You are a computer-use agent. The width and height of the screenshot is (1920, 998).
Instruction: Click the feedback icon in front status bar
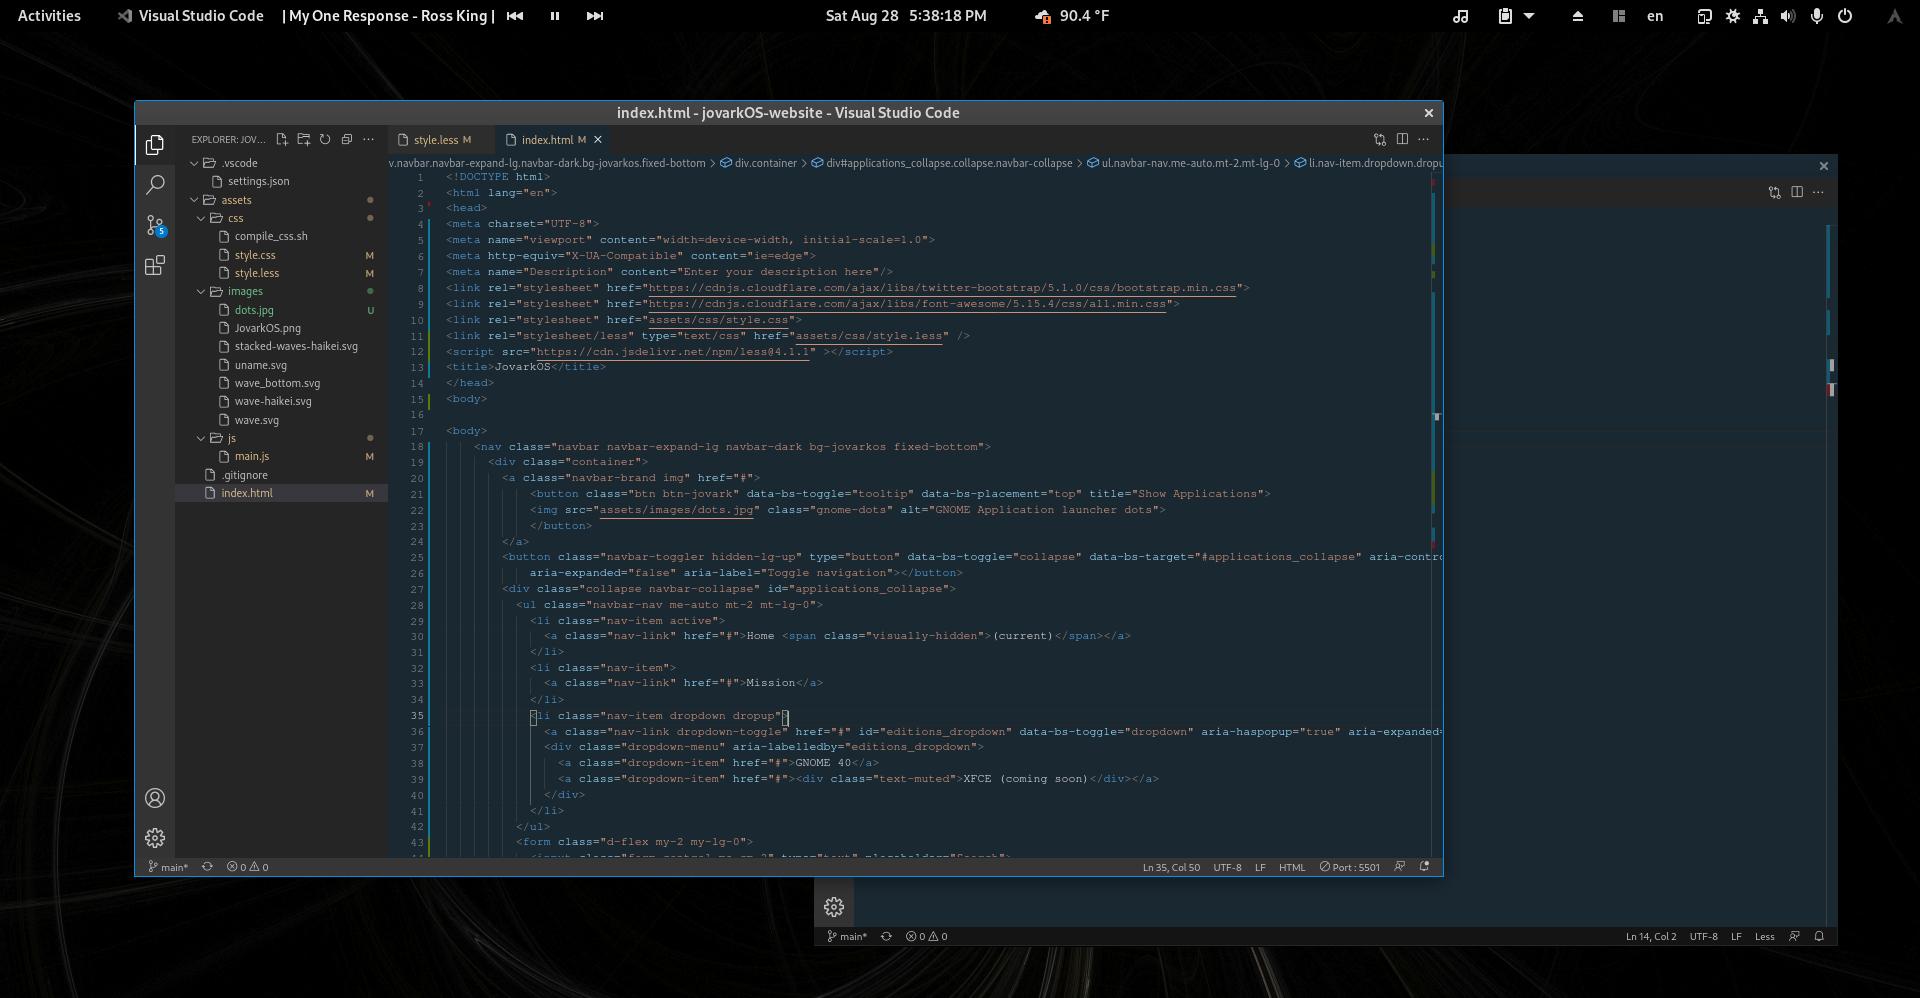pyautogui.click(x=1400, y=867)
